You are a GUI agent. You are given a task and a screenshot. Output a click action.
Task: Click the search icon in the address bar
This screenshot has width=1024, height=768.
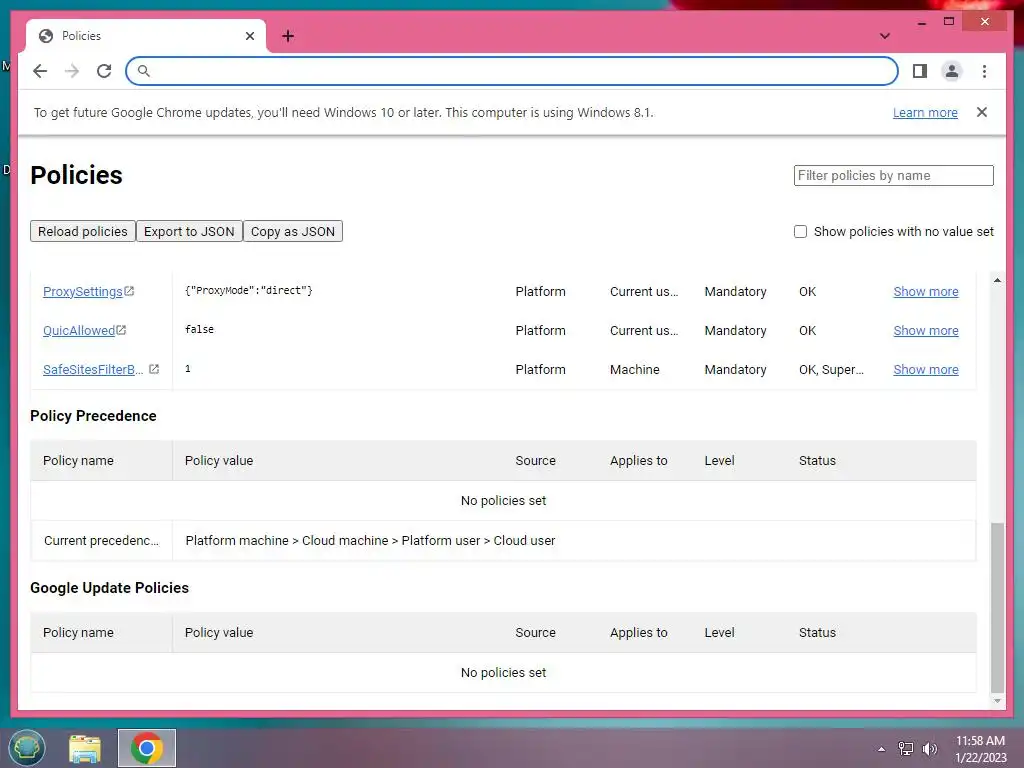tap(144, 71)
